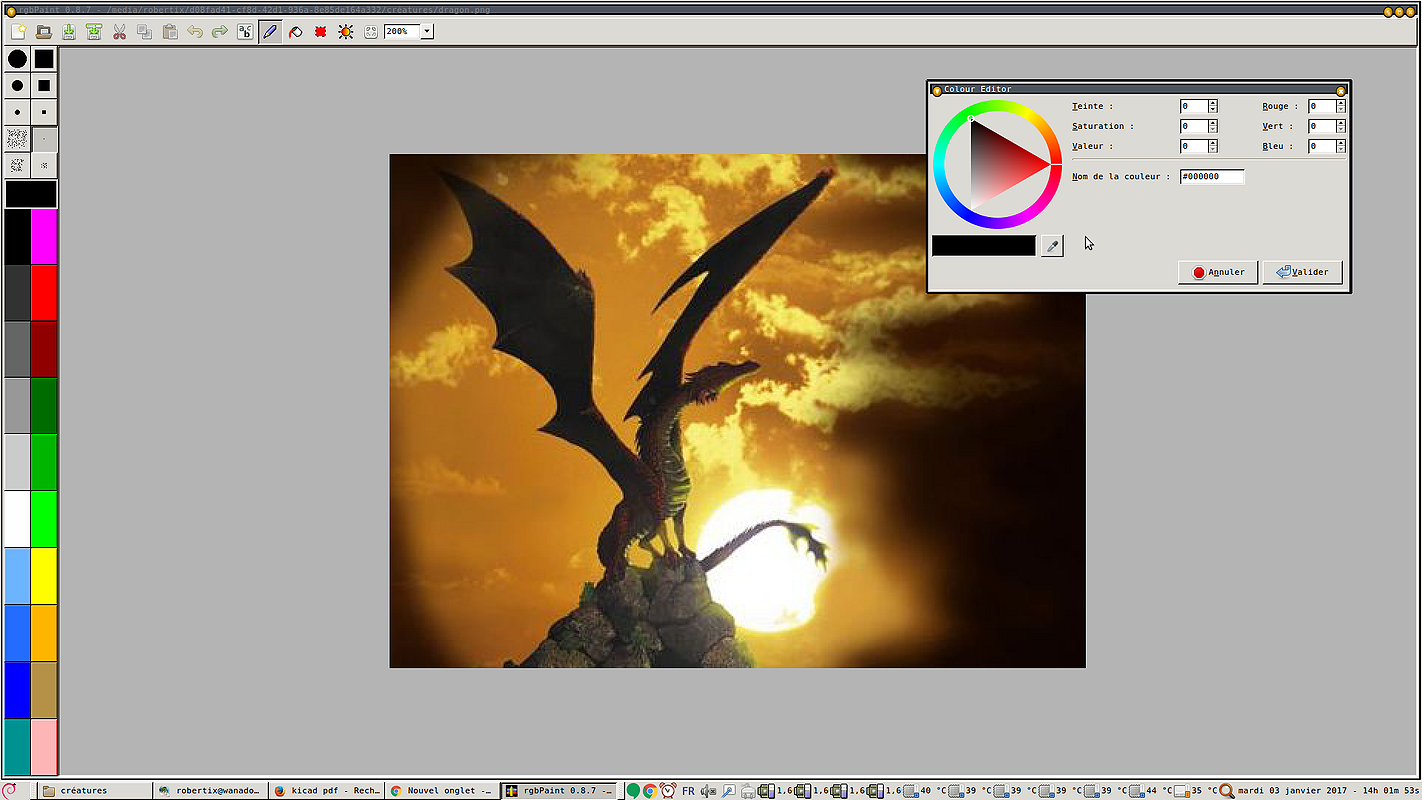Choose the small square brush
Viewport: 1422px width, 800px height.
pos(44,112)
